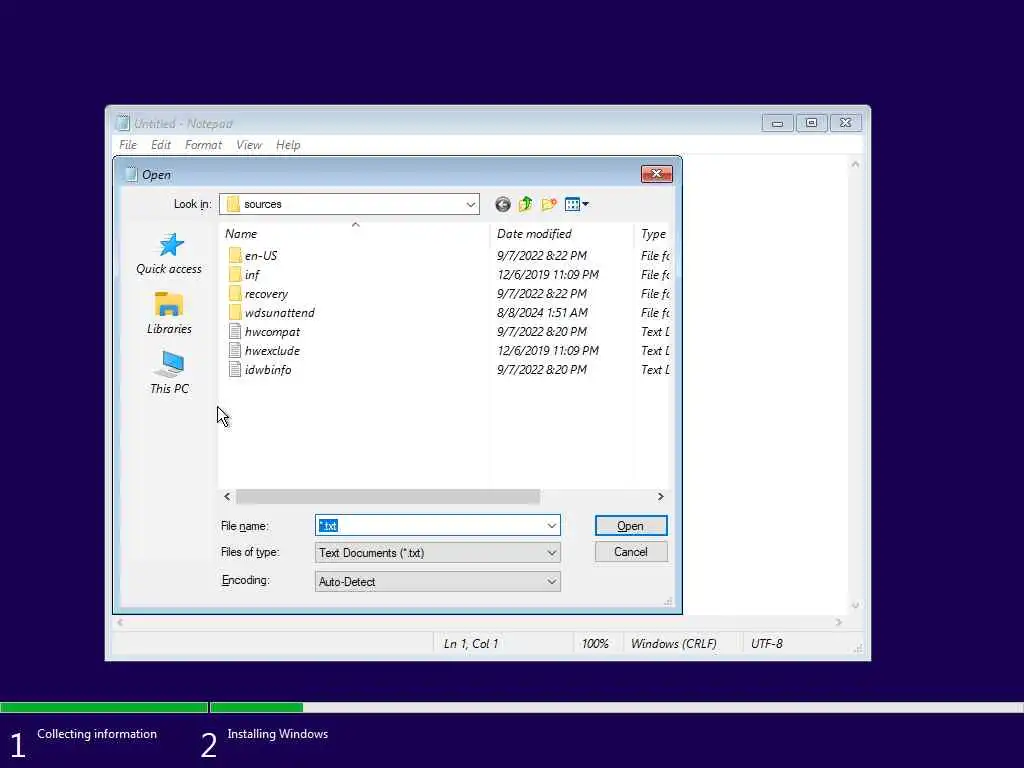Click the Notepad window title bar icon
Screen dimensions: 1024x768
(x=122, y=123)
